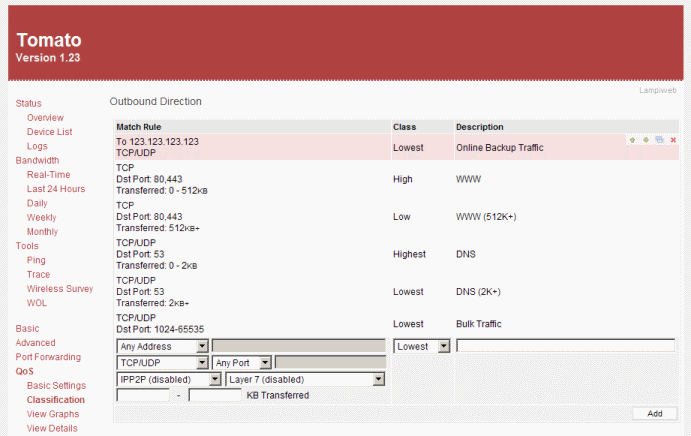Click the Add button

pos(655,414)
